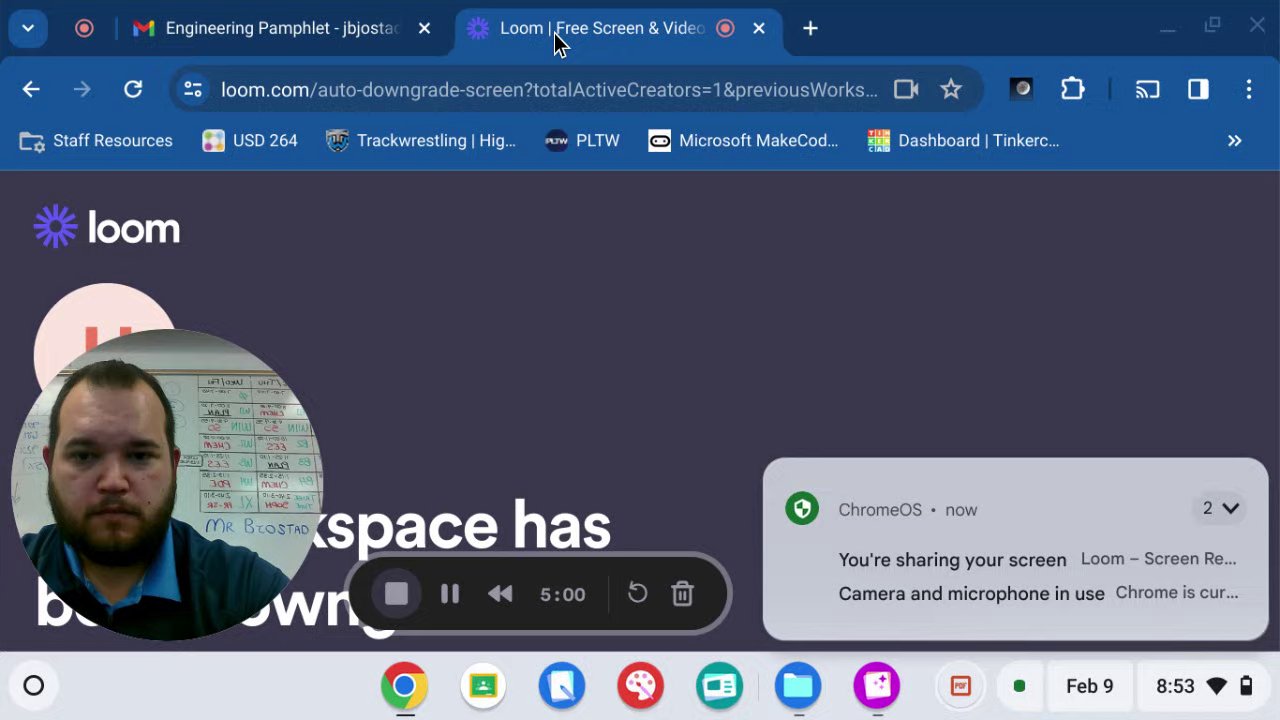Pause the Loom recording
The image size is (1280, 720).
coord(449,594)
